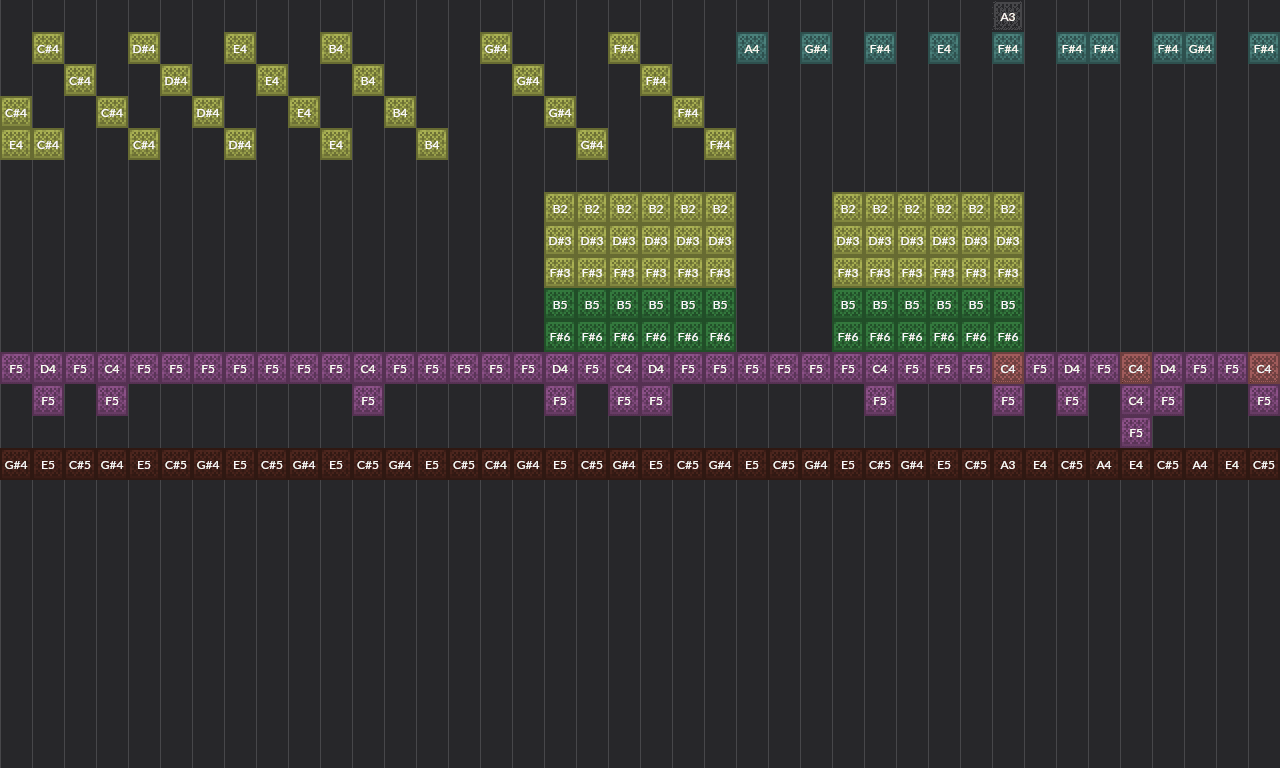Screen dimensions: 1280x768
Task: Select the purple D4 note next to it
Action: (47, 368)
